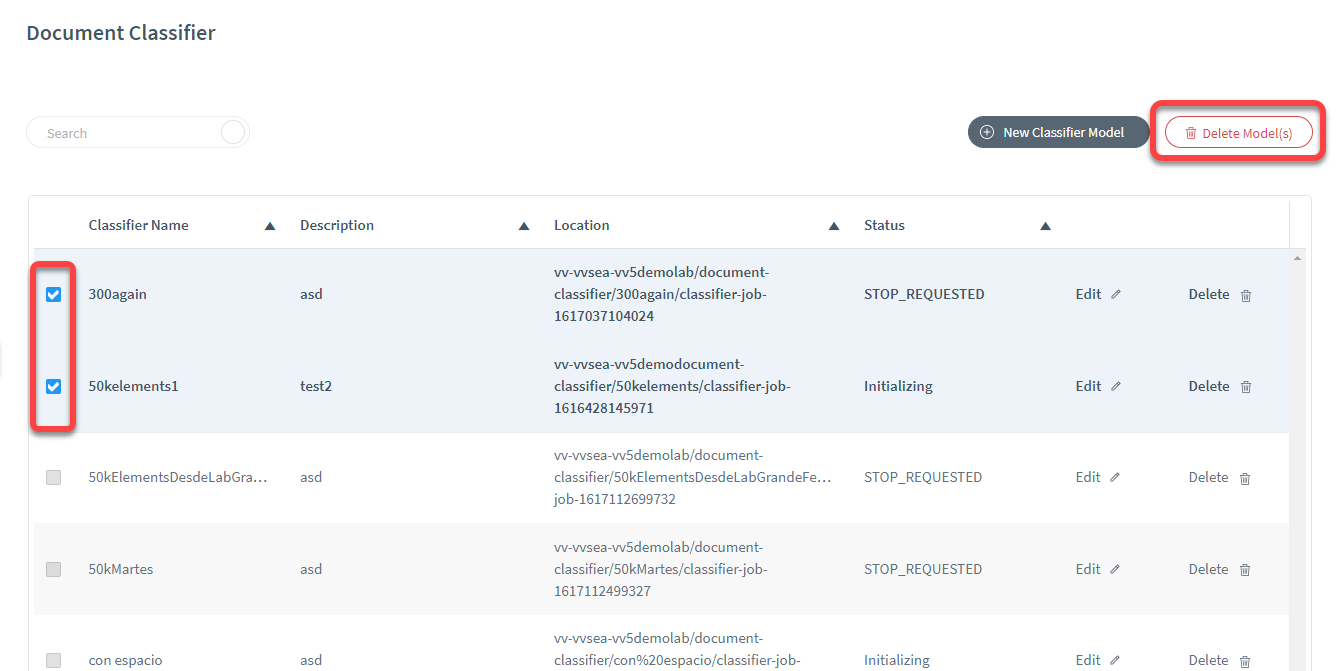Click the pencil icon in the con espacio row
This screenshot has height=671, width=1344.
pos(1116,661)
